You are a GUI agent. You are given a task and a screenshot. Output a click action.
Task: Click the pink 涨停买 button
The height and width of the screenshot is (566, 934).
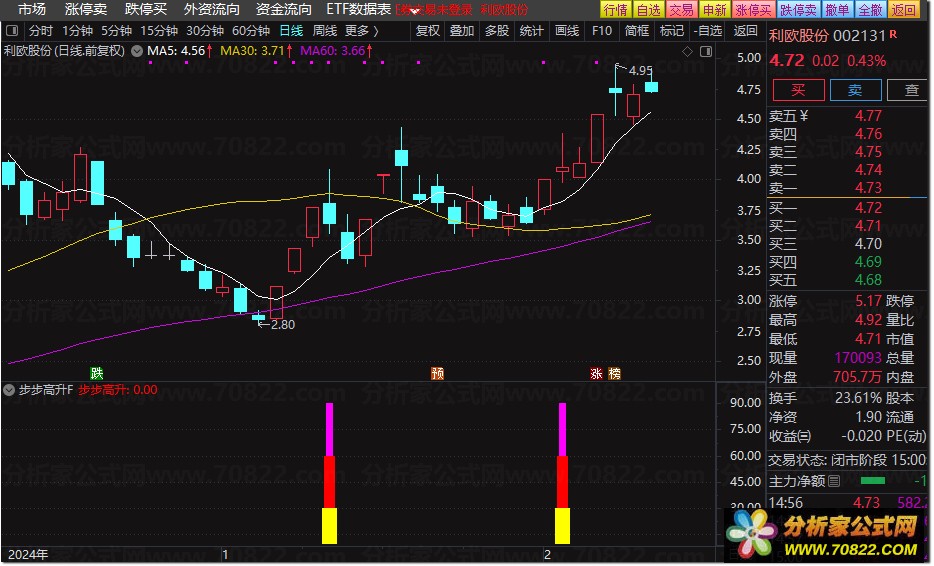pos(754,10)
